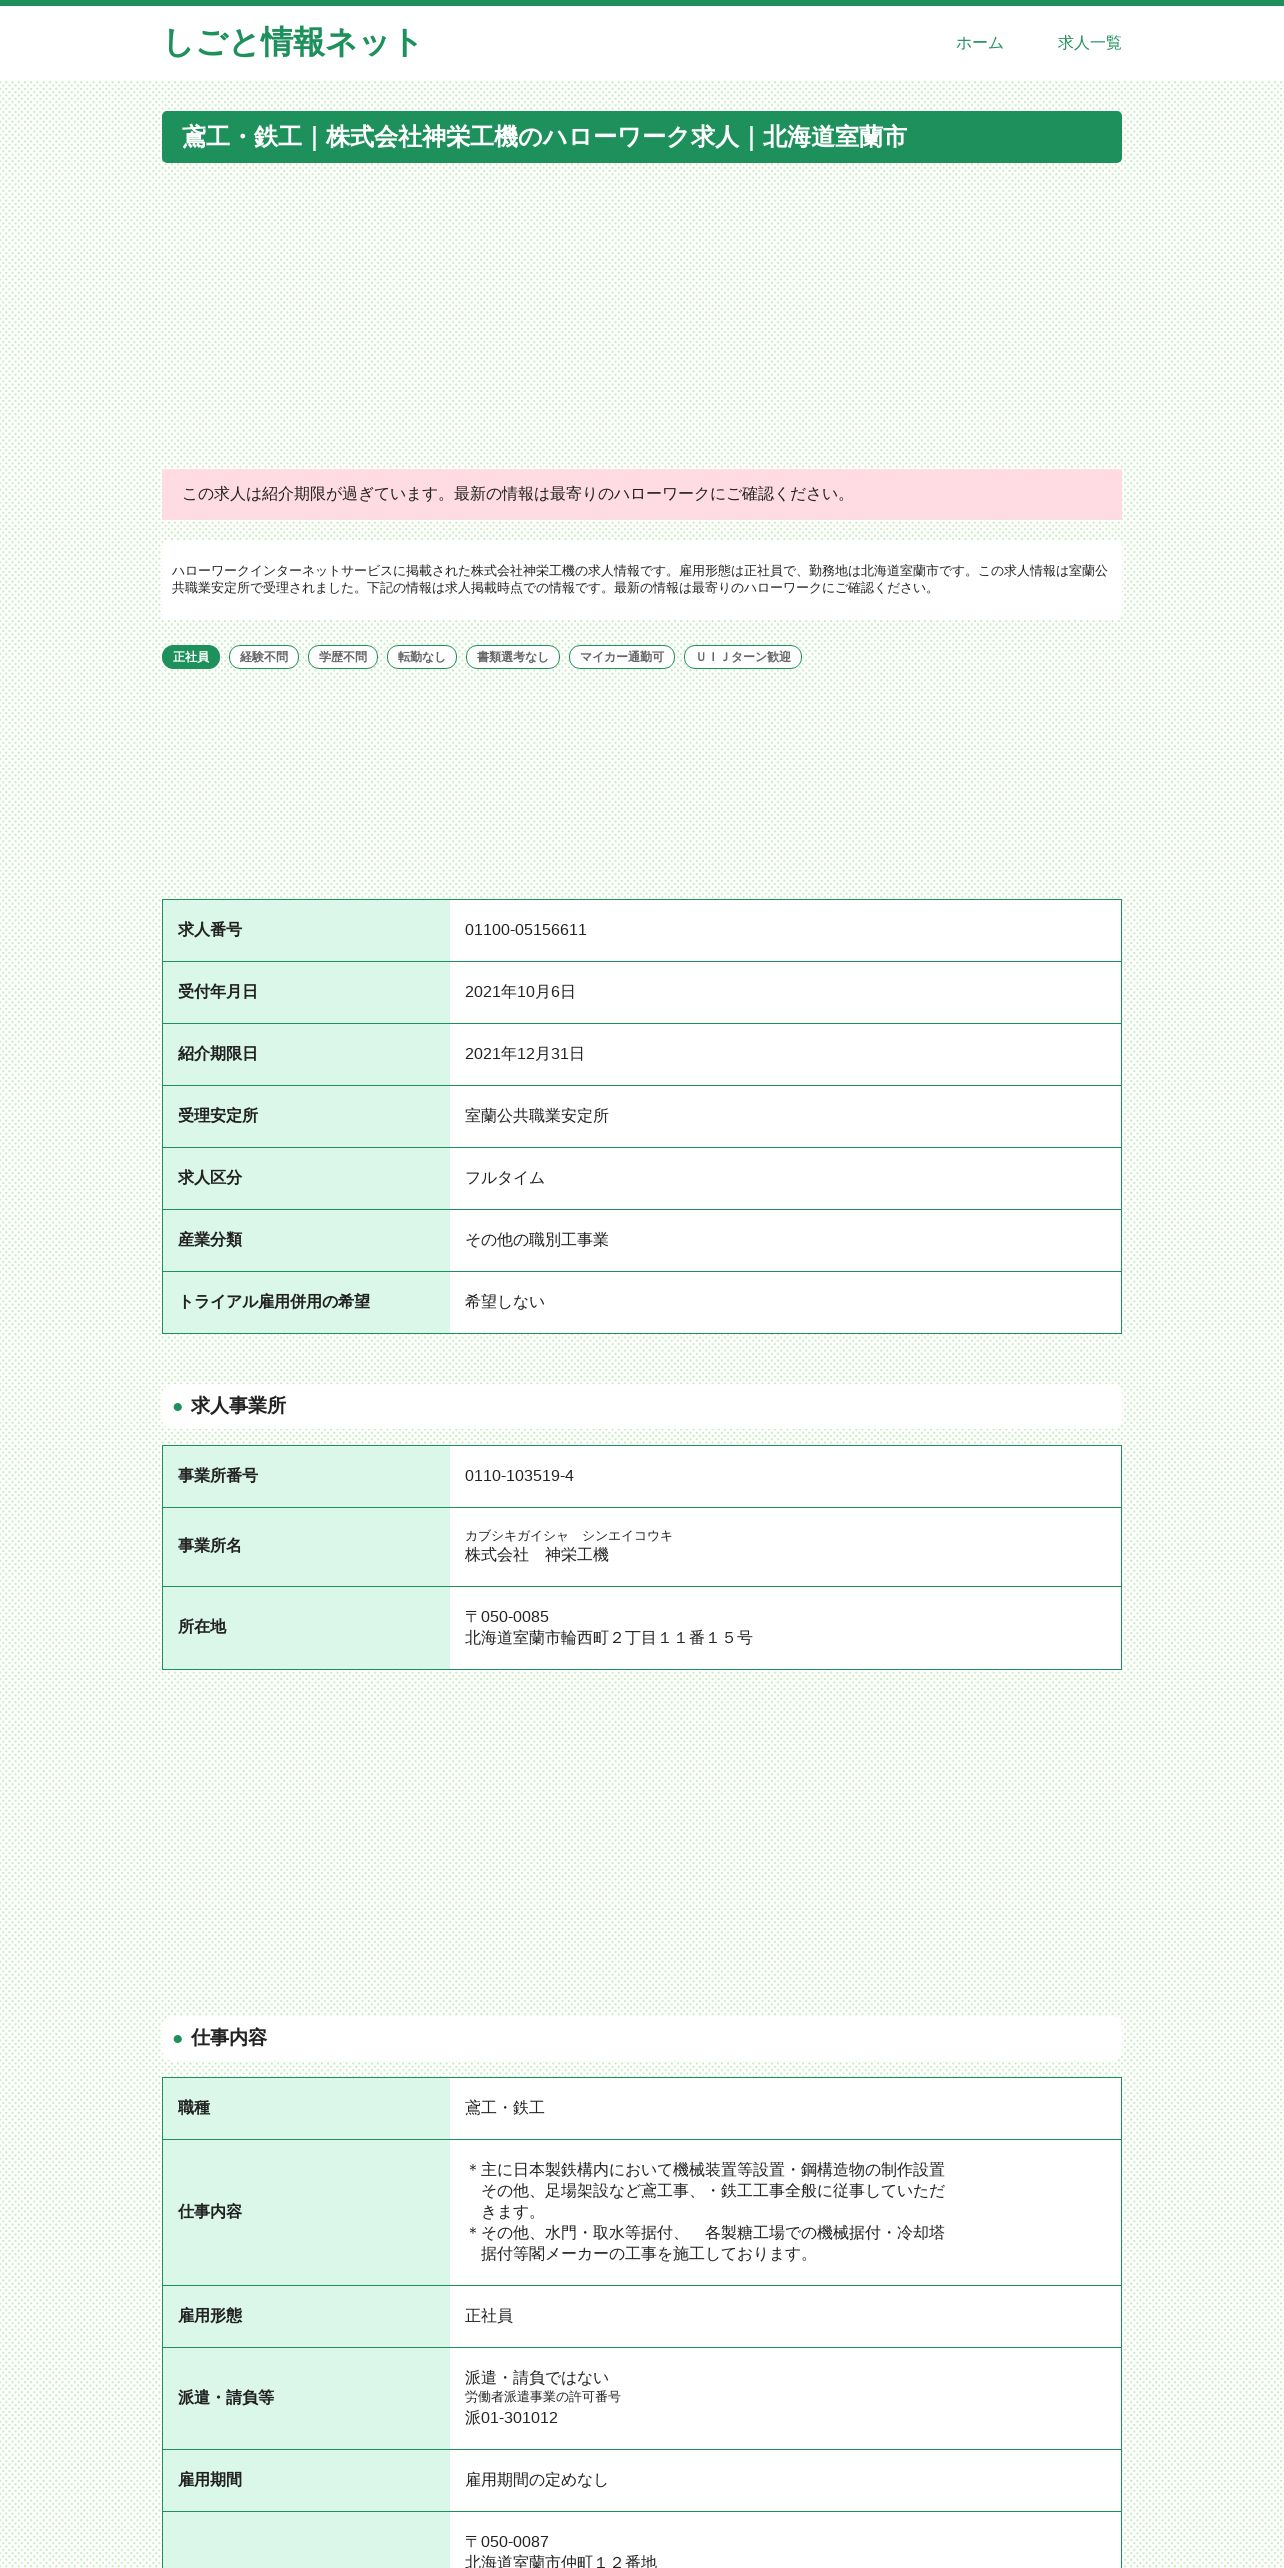This screenshot has height=2568, width=1284.
Task: Click the 雇用期間の定めなし value
Action: 537,2480
